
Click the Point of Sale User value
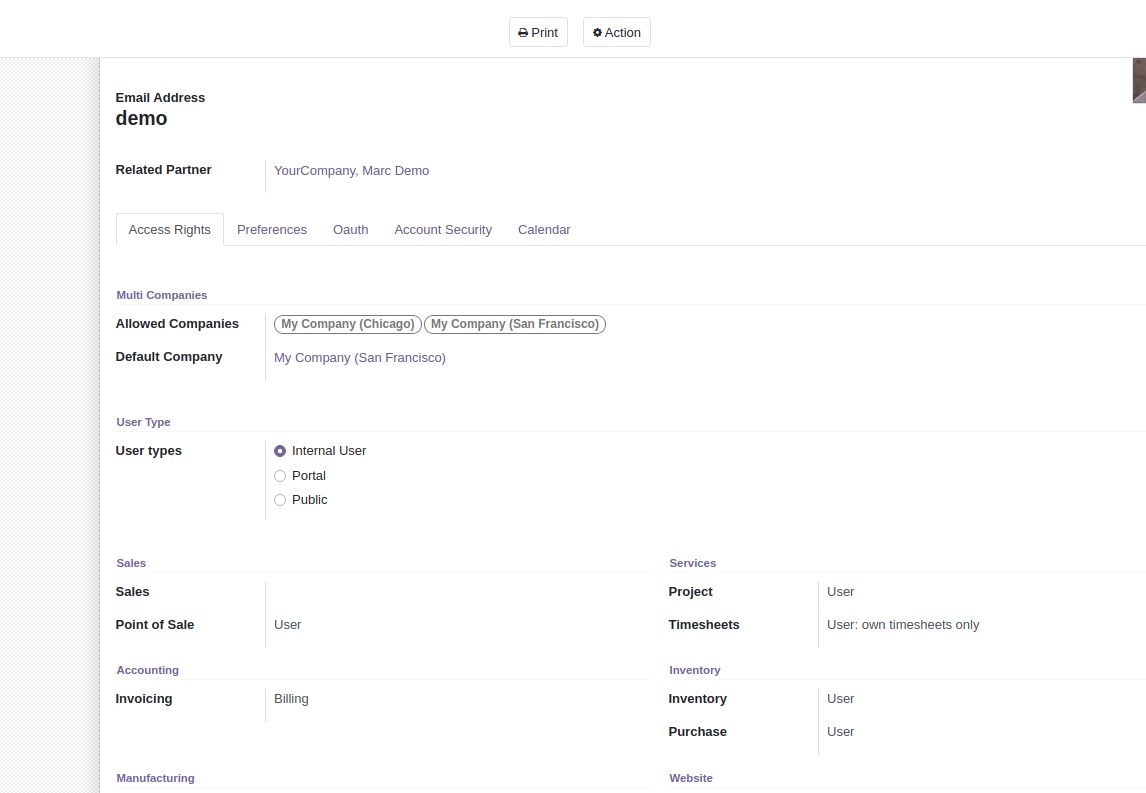click(x=288, y=625)
